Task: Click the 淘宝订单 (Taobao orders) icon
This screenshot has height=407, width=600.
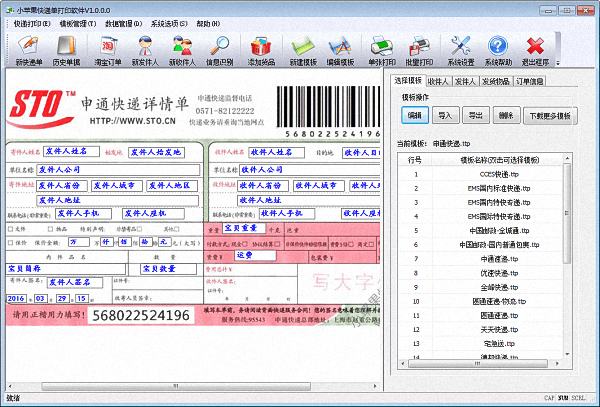Action: click(x=108, y=47)
